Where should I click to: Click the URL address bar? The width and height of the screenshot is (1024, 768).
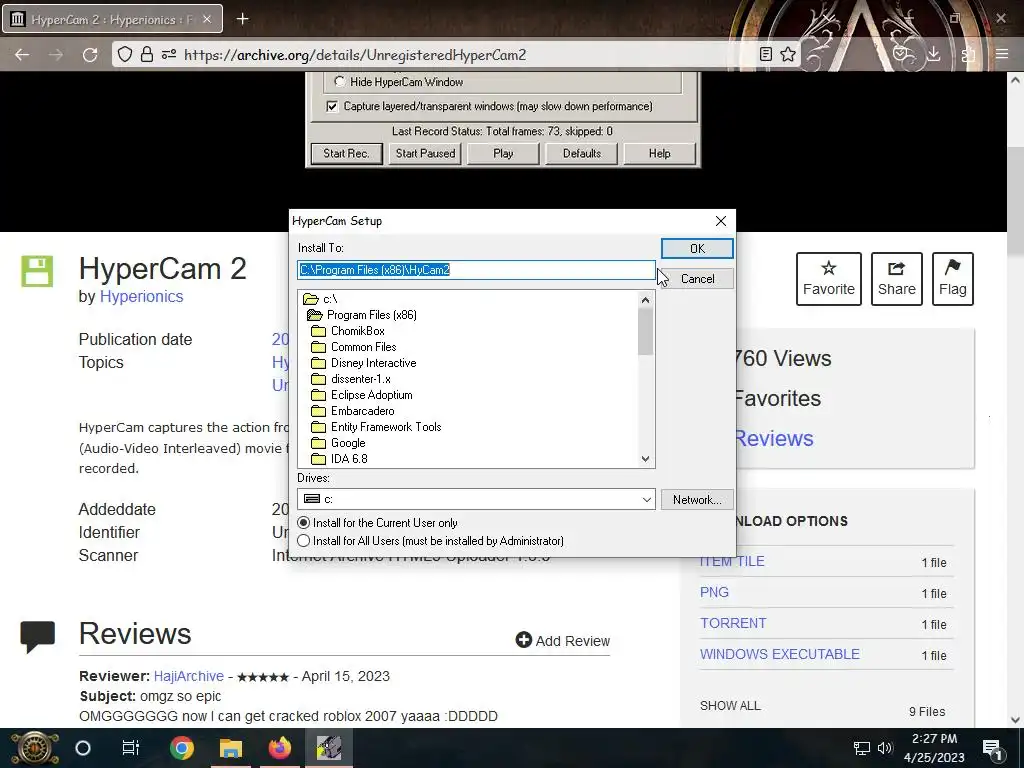tap(457, 55)
